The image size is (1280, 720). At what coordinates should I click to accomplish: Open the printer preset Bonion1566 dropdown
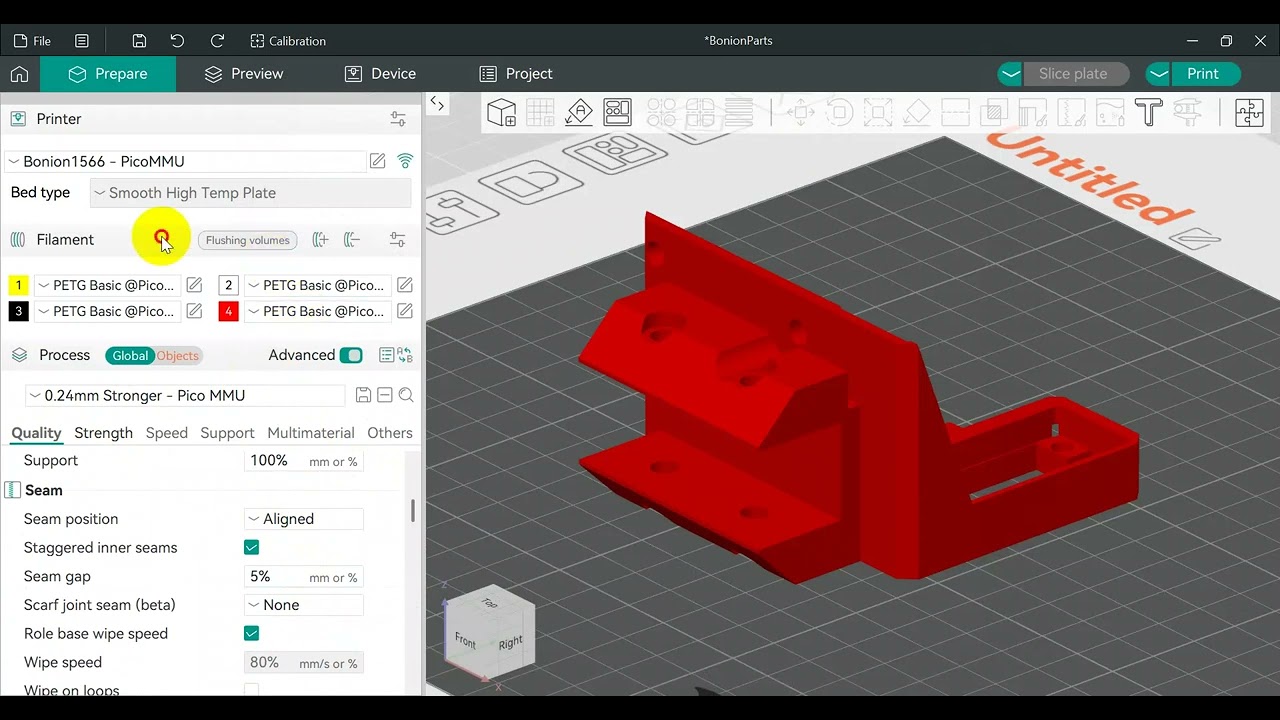pos(185,161)
